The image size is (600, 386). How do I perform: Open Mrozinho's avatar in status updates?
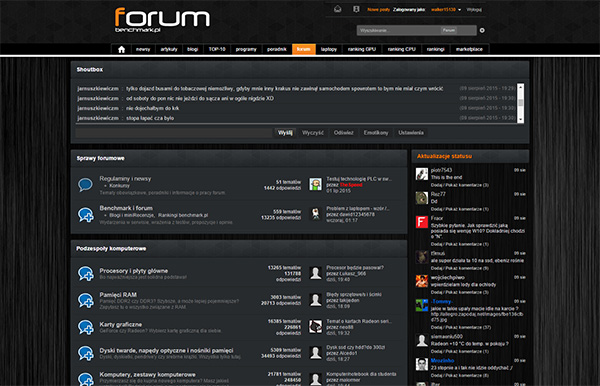tap(422, 364)
